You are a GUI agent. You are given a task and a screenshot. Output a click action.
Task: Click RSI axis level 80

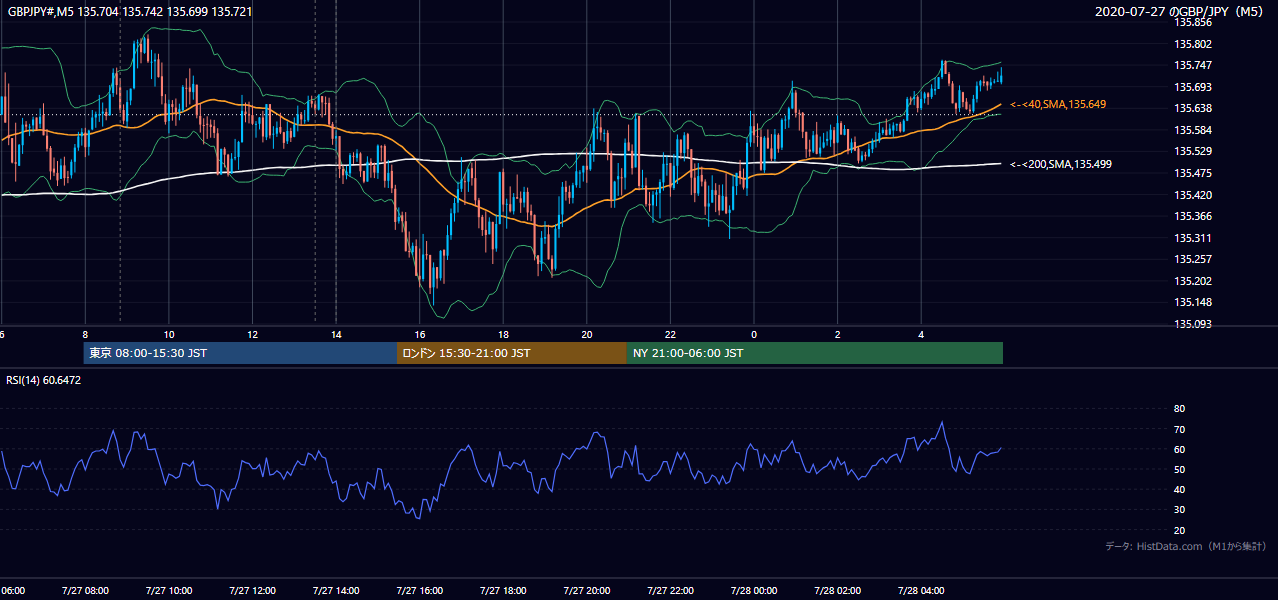[1179, 409]
